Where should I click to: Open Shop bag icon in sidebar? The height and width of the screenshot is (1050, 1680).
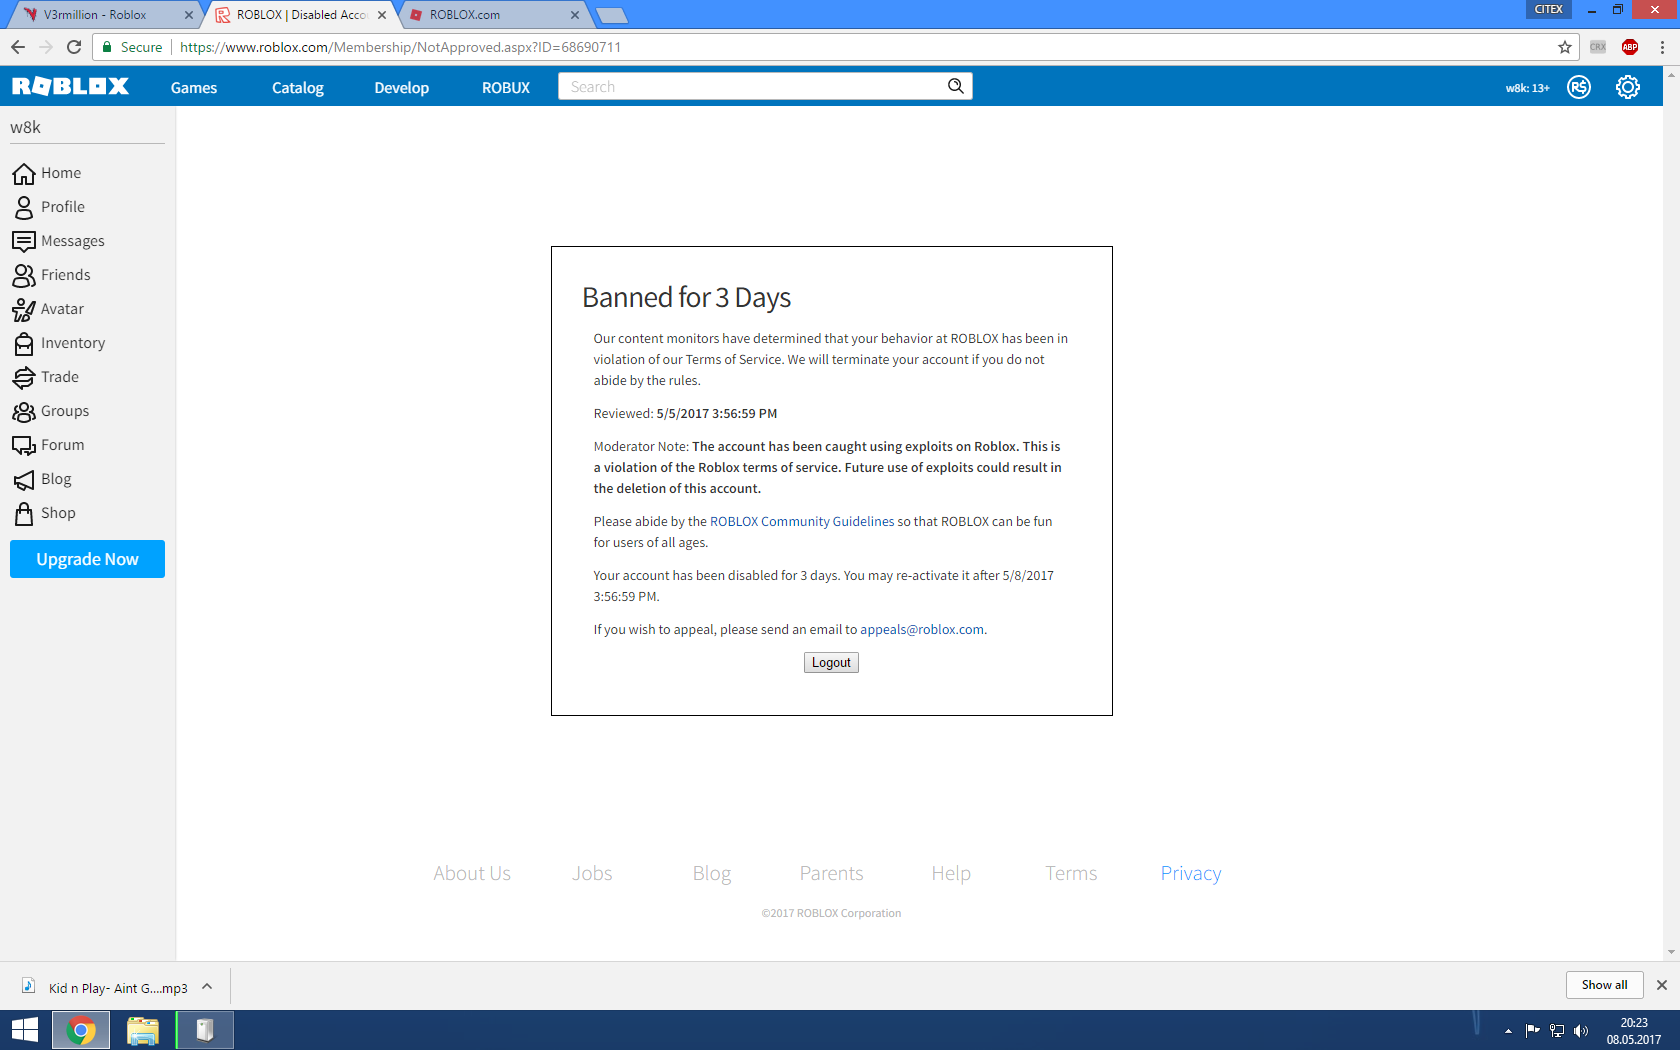24,514
